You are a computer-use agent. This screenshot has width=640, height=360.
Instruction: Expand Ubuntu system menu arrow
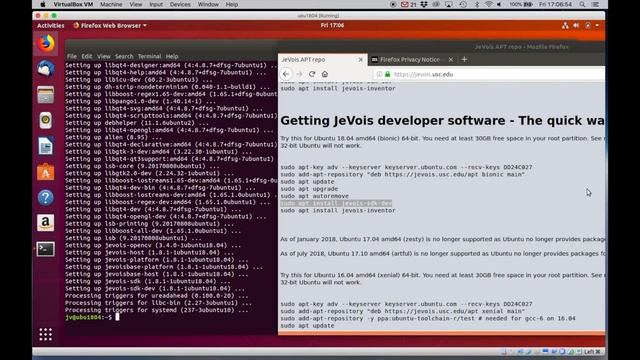[x=597, y=26]
